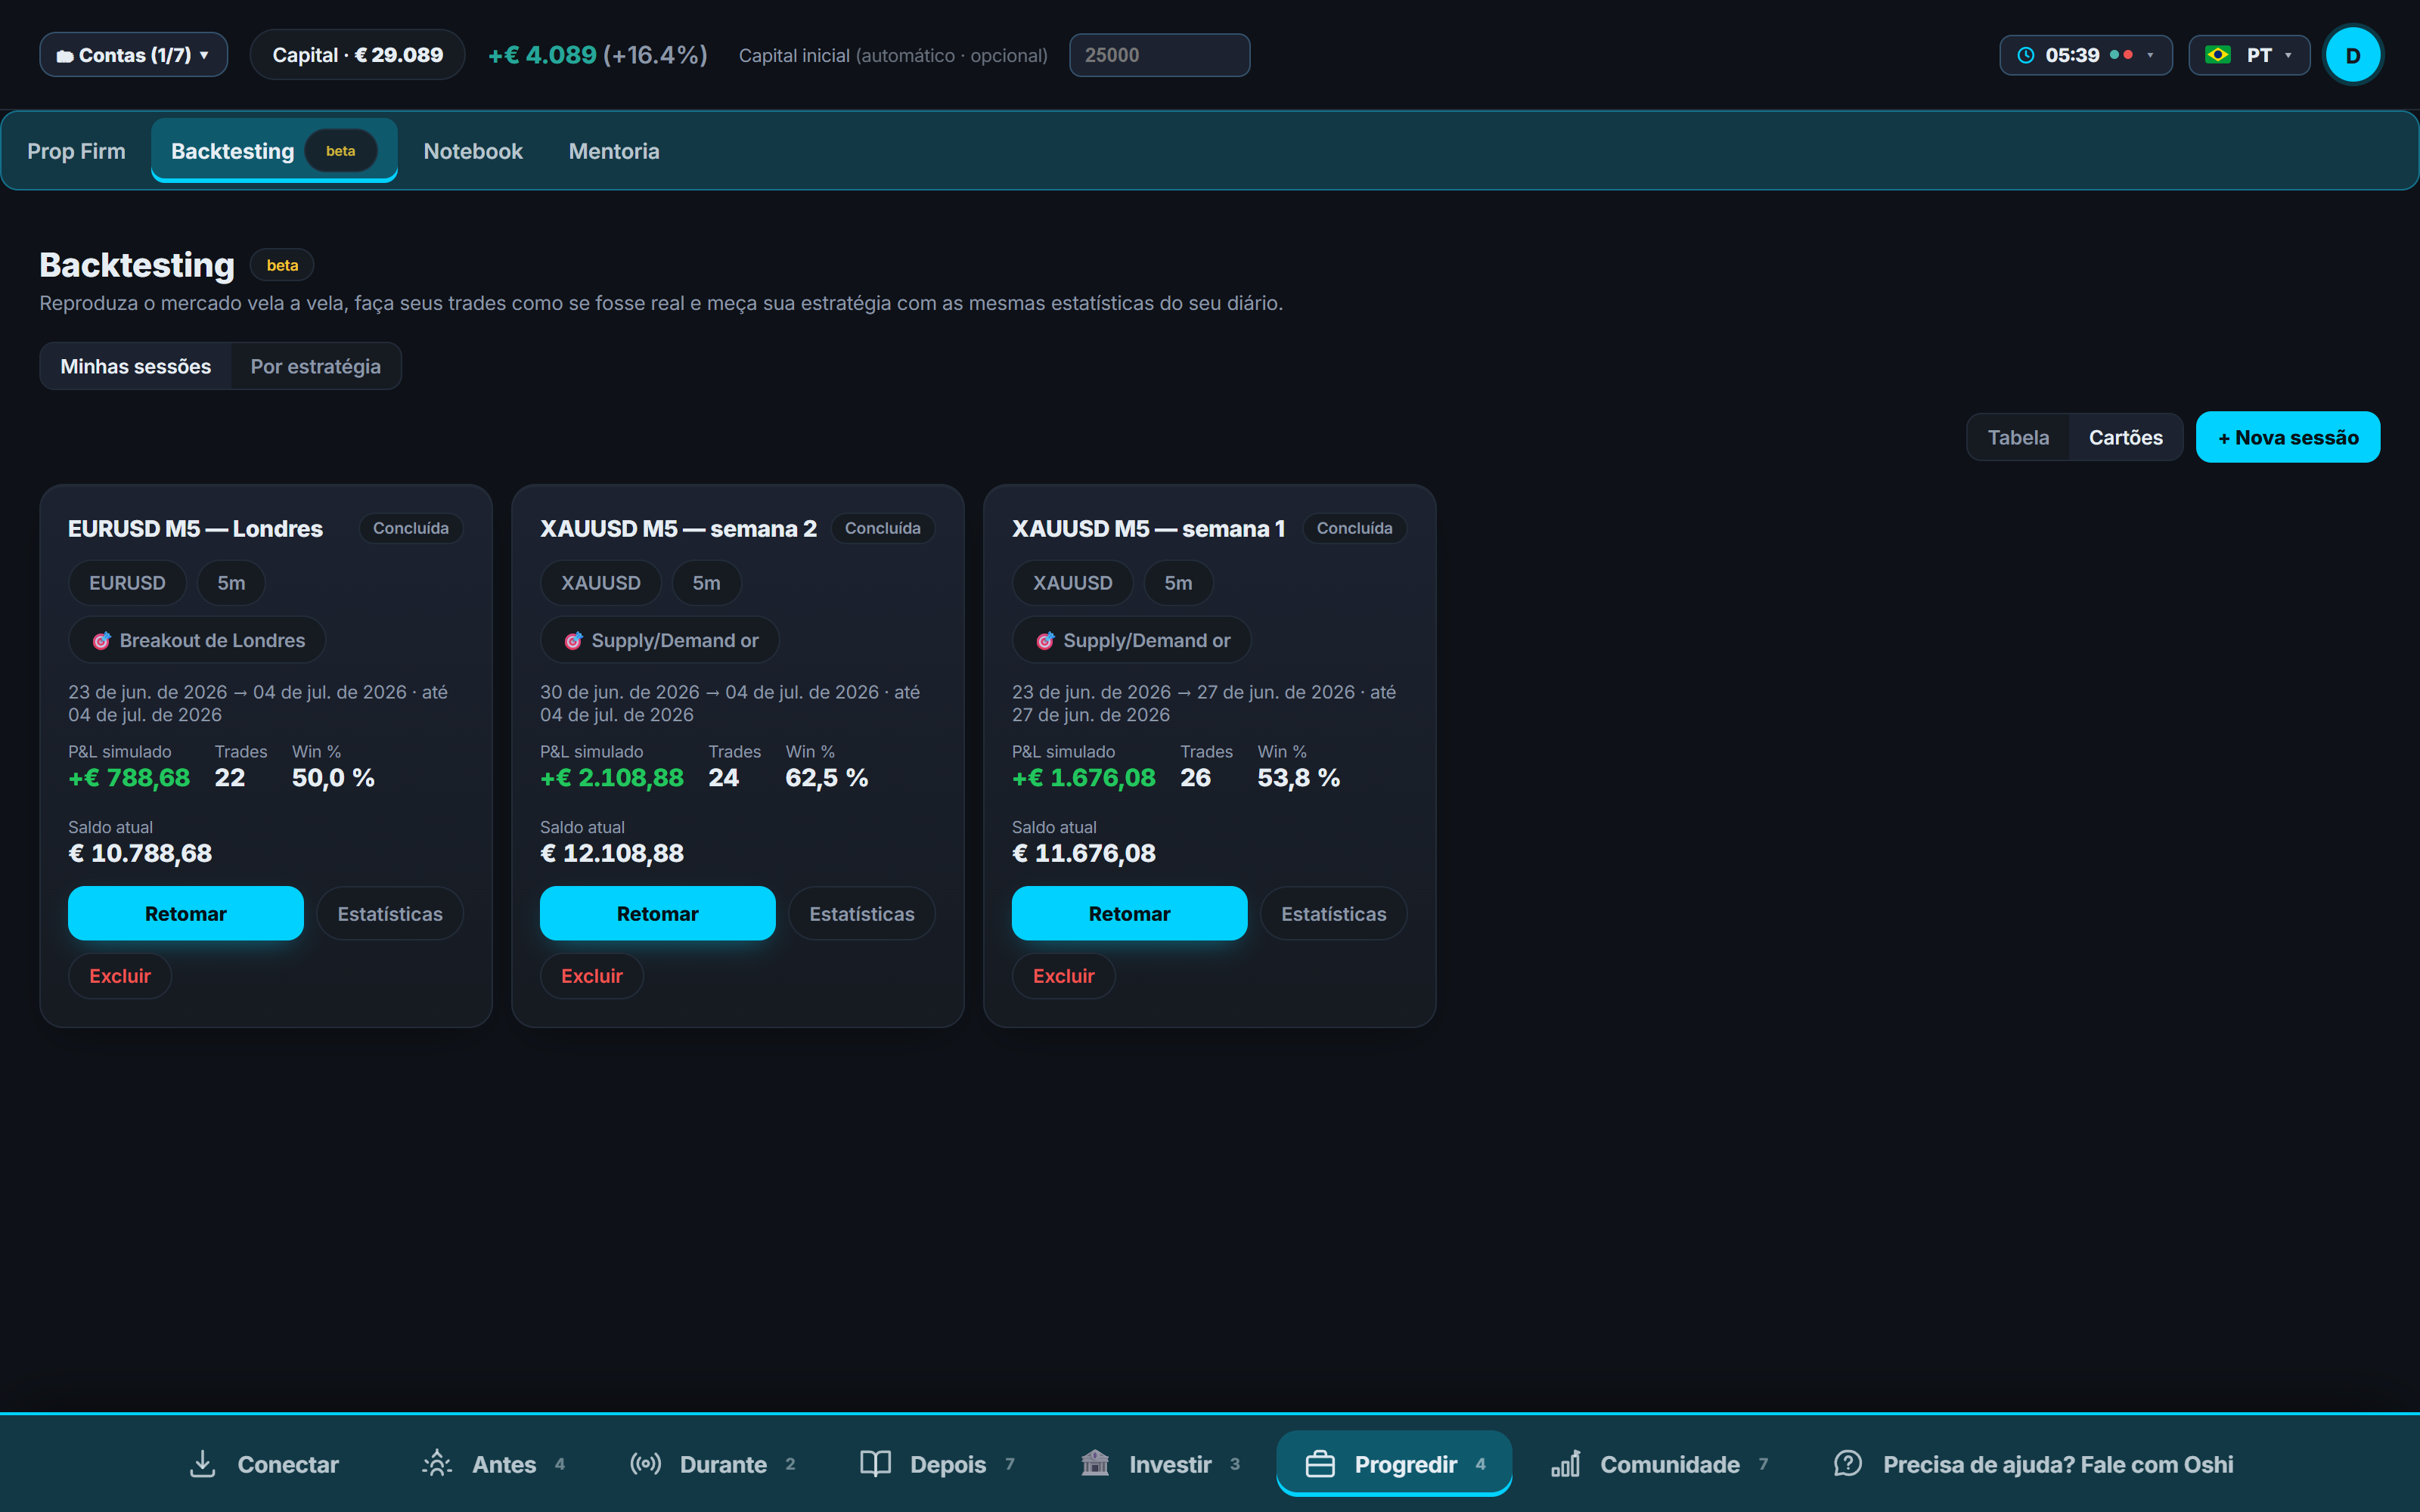The height and width of the screenshot is (1512, 2420).
Task: Click the Antes sunrise icon
Action: point(437,1464)
